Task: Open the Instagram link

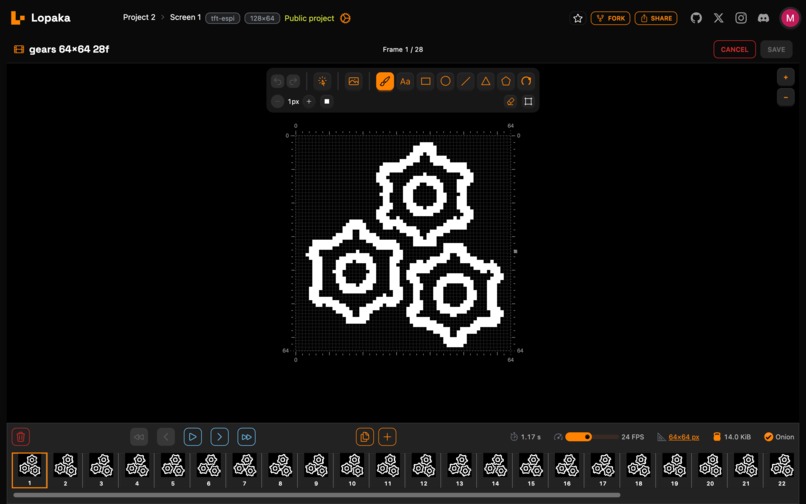Action: 741,18
